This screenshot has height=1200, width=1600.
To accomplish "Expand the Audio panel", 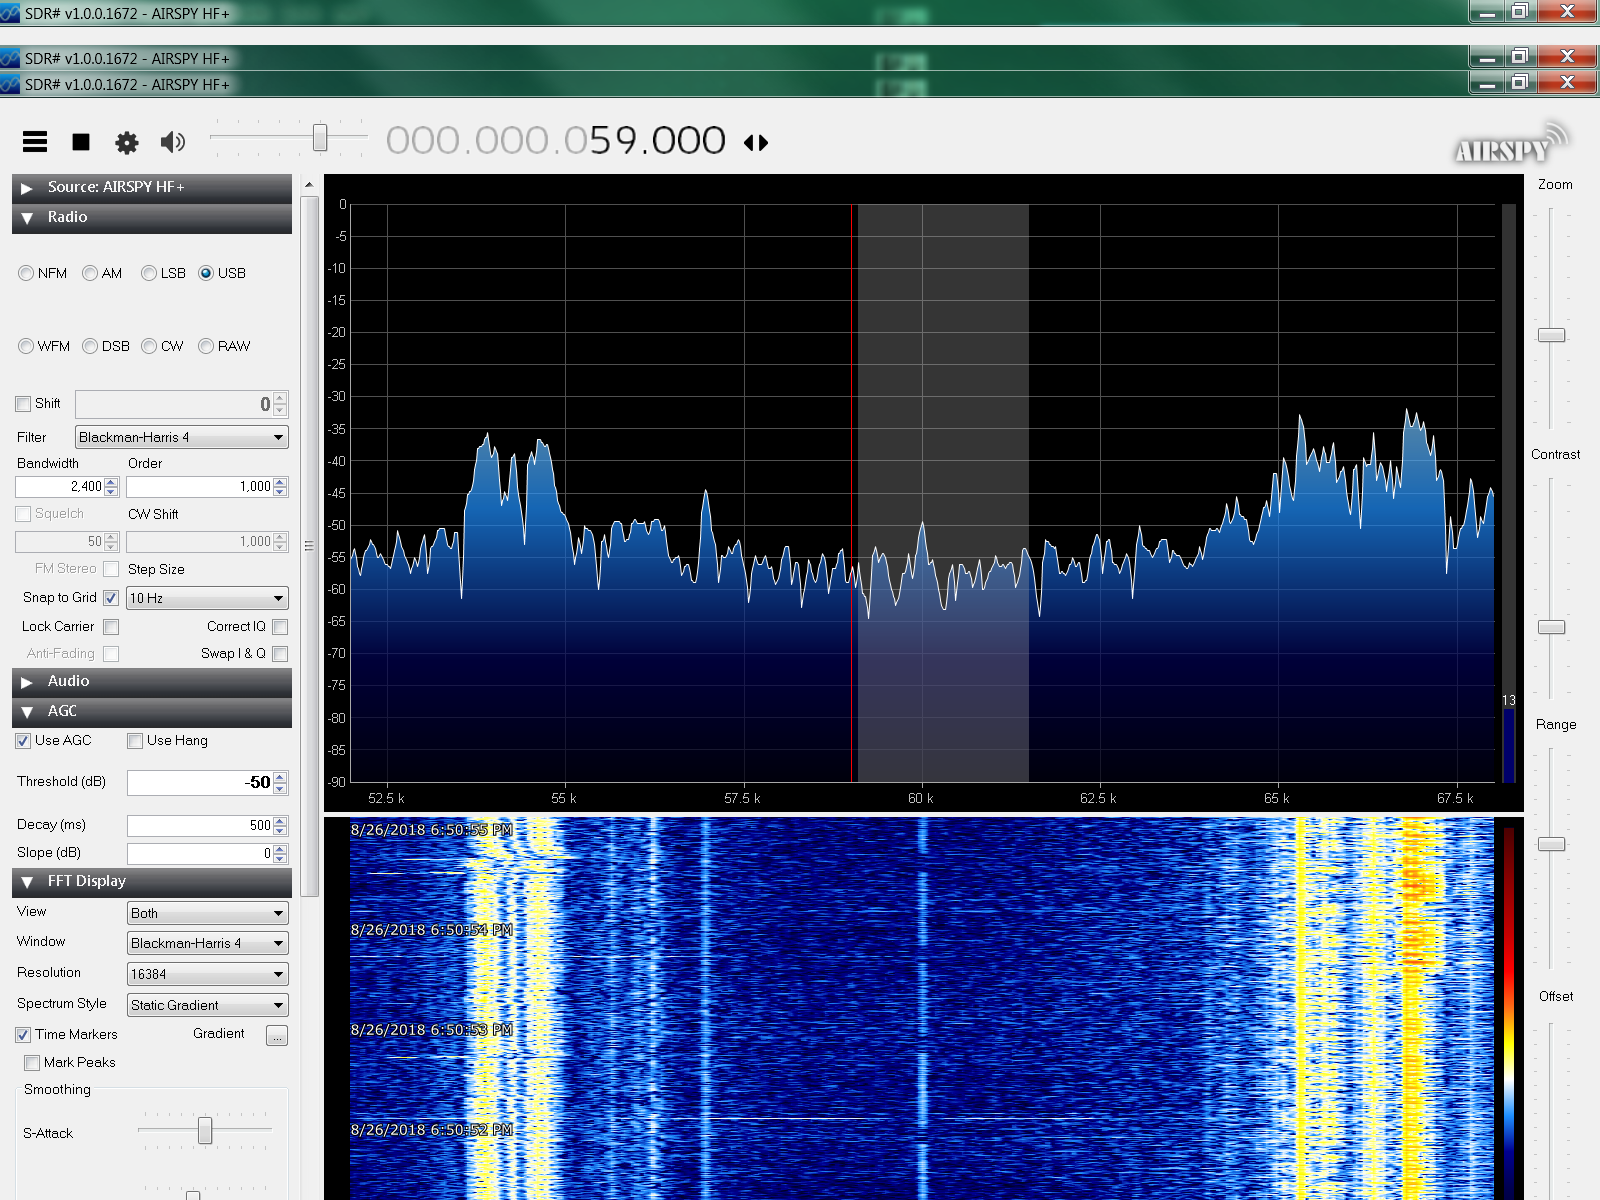I will point(152,681).
